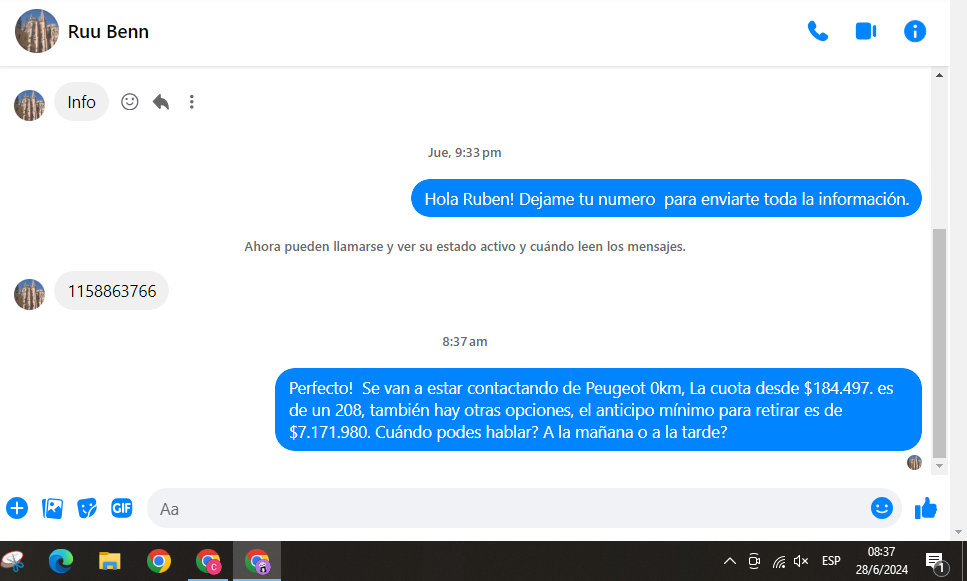967x581 pixels.
Task: Switch input language from ESP
Action: tap(831, 561)
